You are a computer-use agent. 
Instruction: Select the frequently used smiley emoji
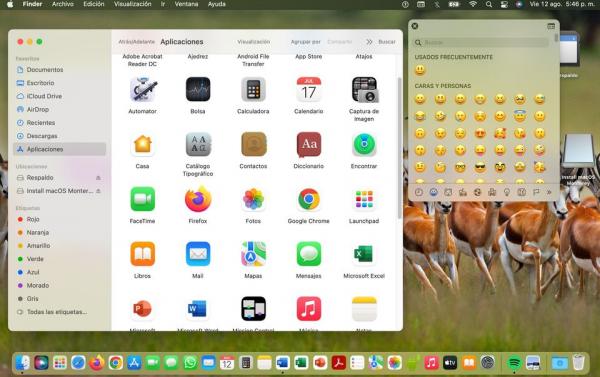[420, 70]
